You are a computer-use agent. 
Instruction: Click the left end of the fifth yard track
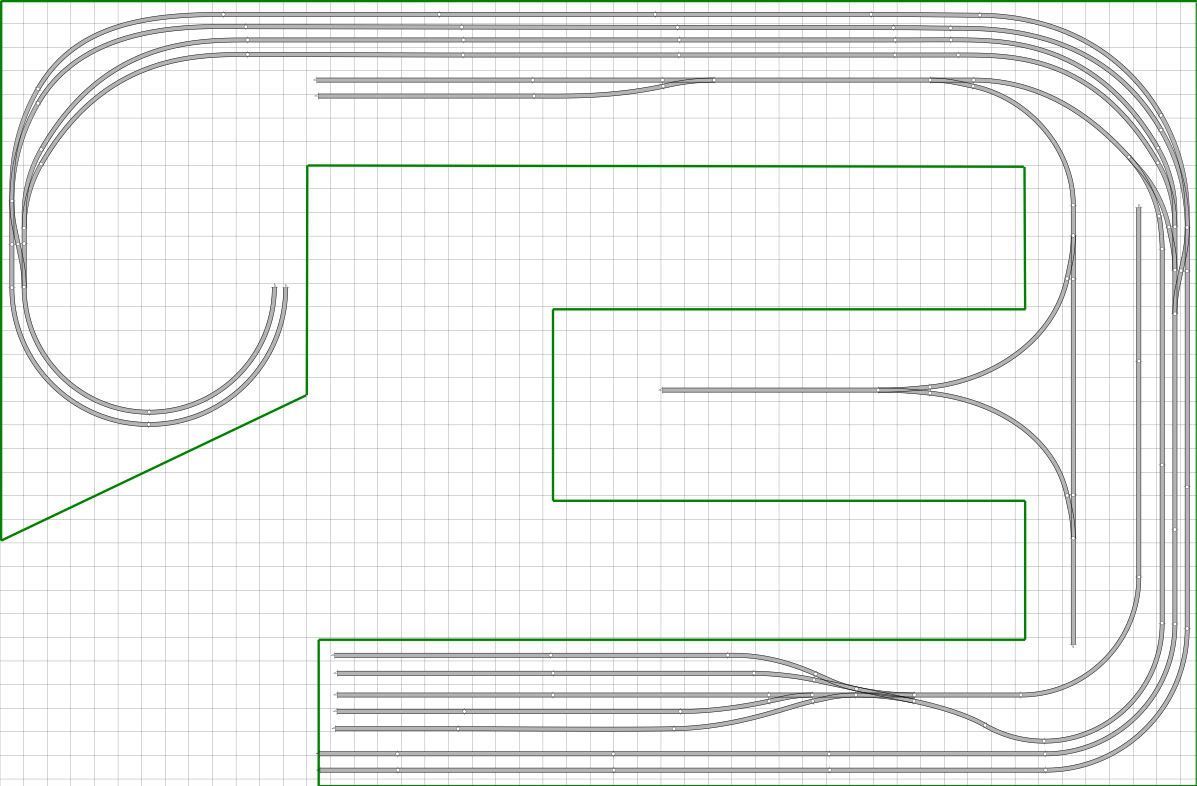click(336, 729)
